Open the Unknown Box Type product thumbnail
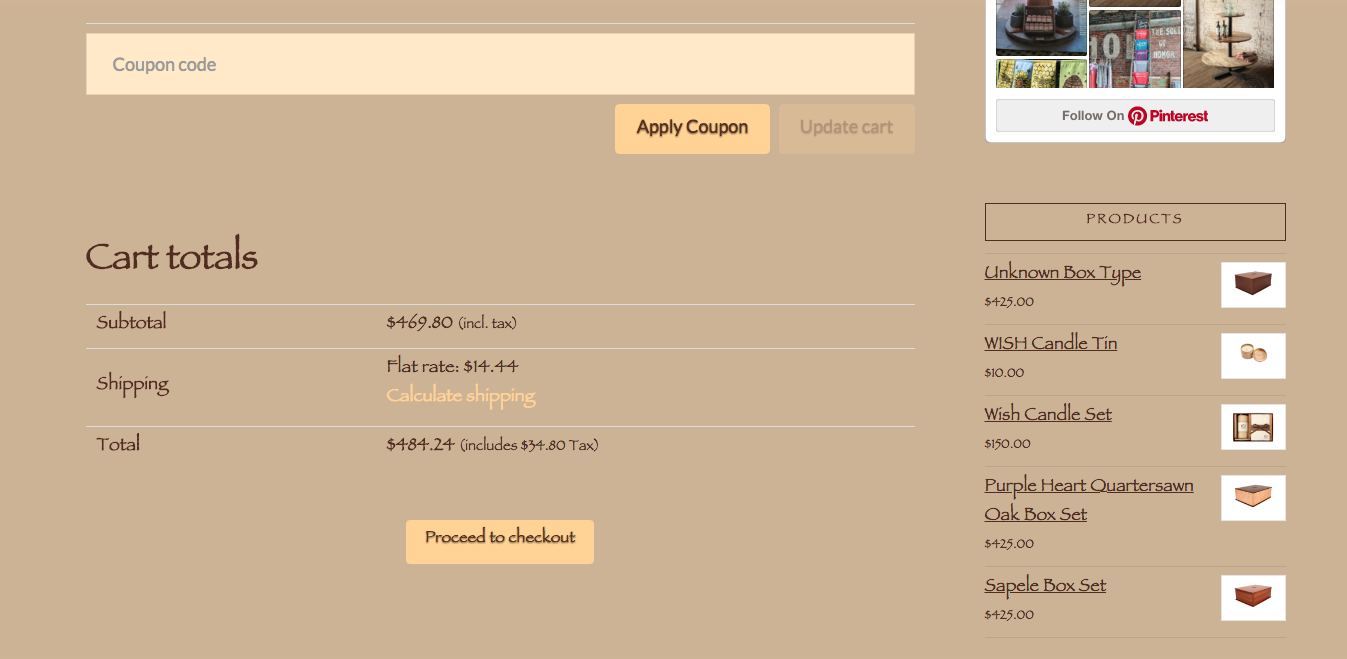 tap(1252, 285)
